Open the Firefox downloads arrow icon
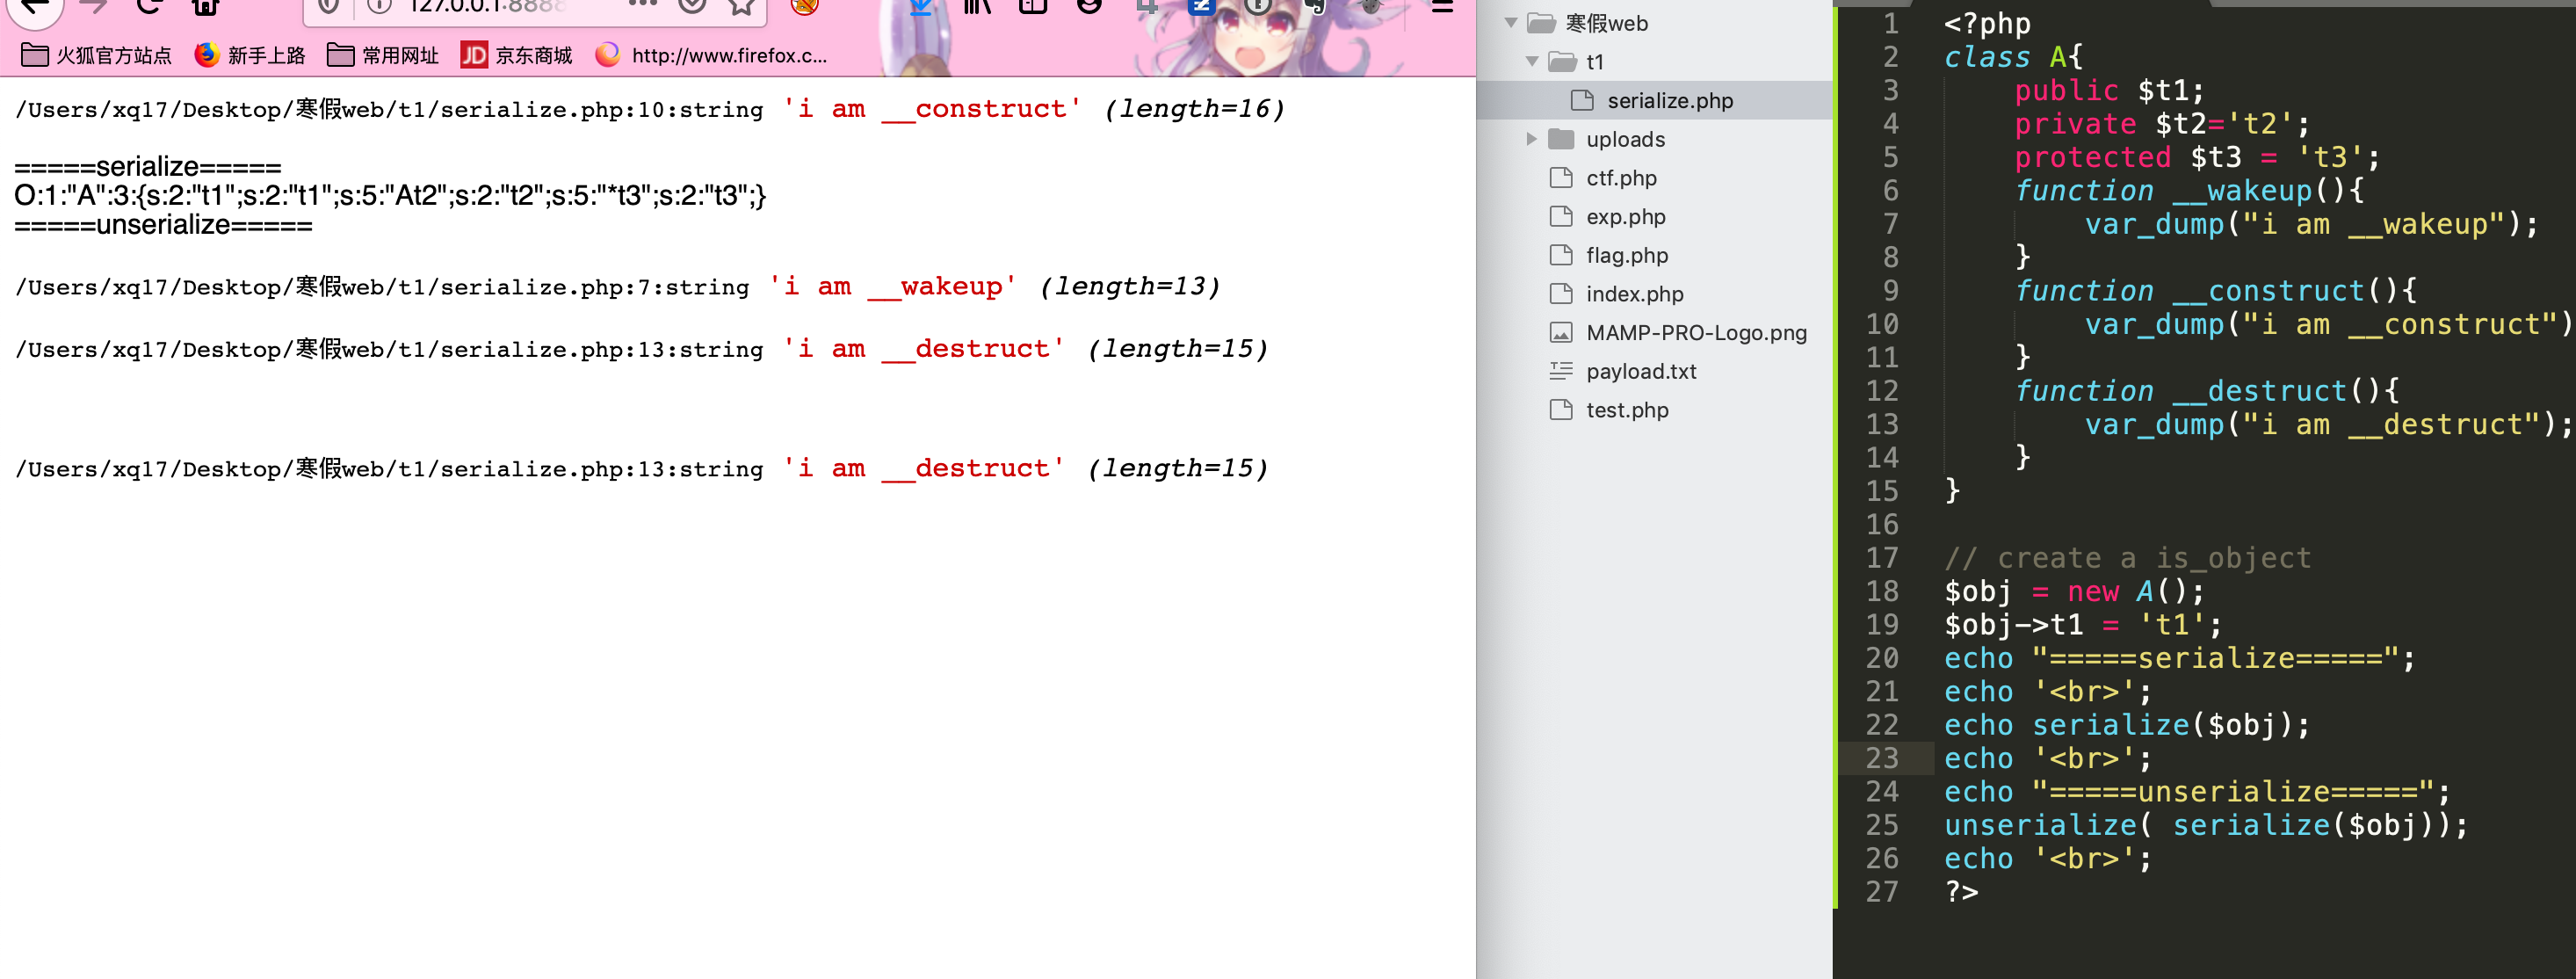The image size is (2576, 979). [921, 6]
